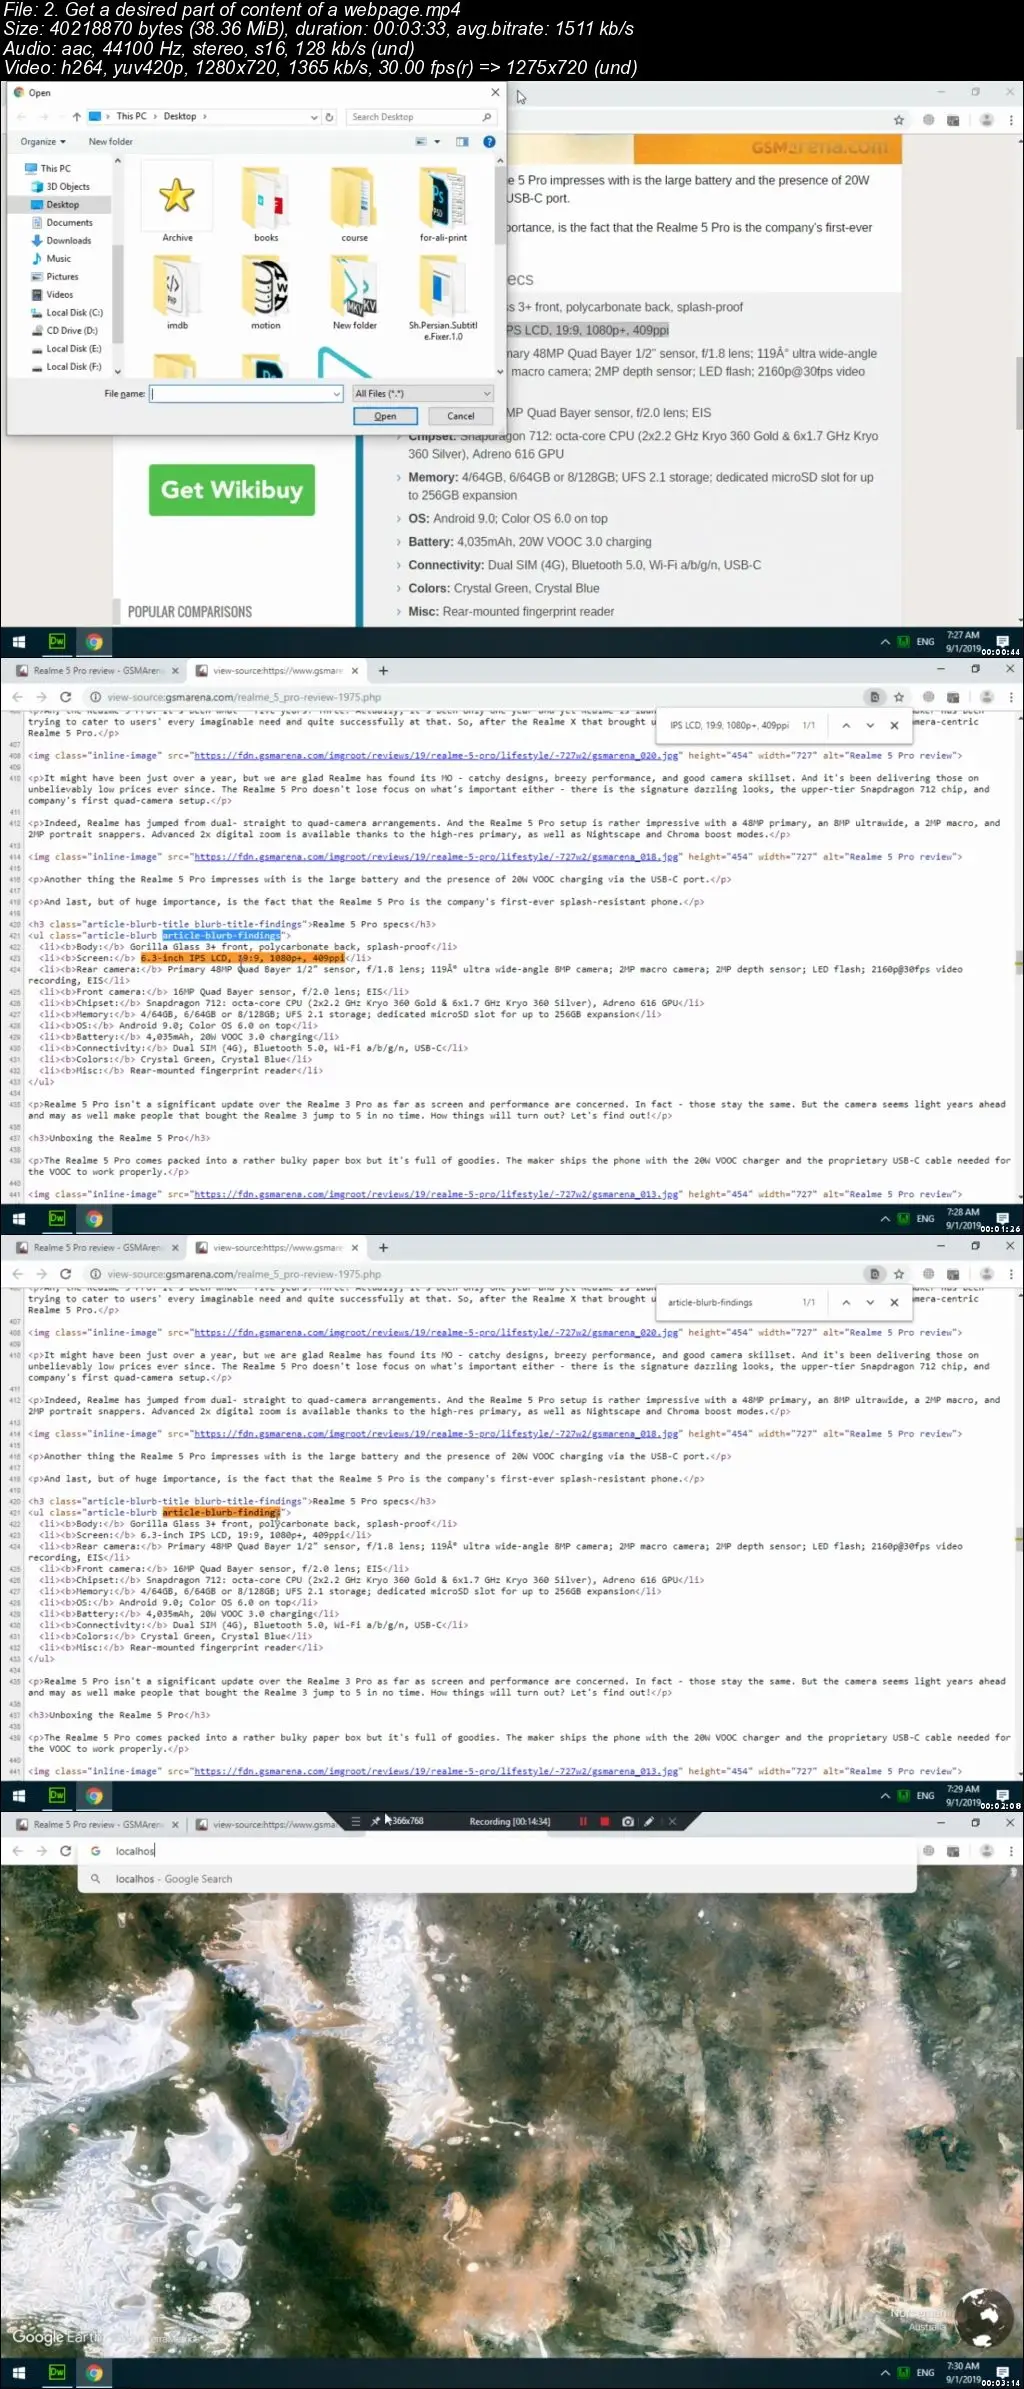Click the help question-mark icon in Open dialog
This screenshot has width=1024, height=2389.
[489, 142]
